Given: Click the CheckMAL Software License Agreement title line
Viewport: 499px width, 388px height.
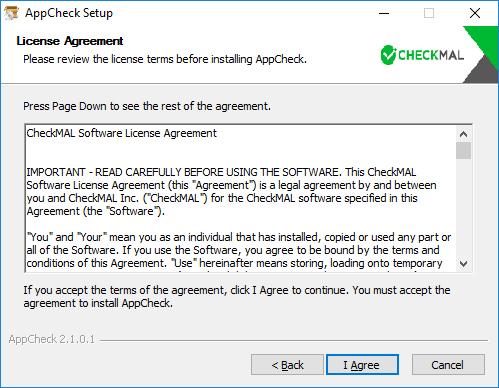Looking at the screenshot, I should (x=122, y=133).
